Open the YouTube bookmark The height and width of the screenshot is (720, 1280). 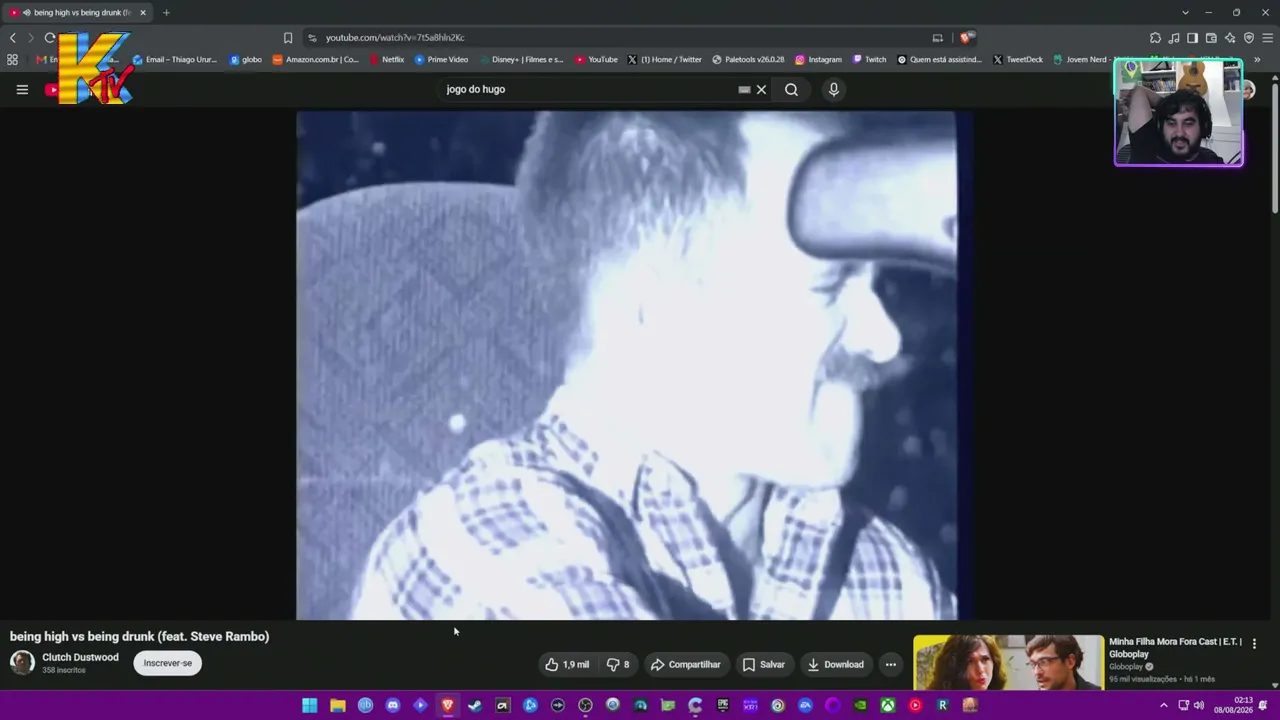click(x=596, y=60)
